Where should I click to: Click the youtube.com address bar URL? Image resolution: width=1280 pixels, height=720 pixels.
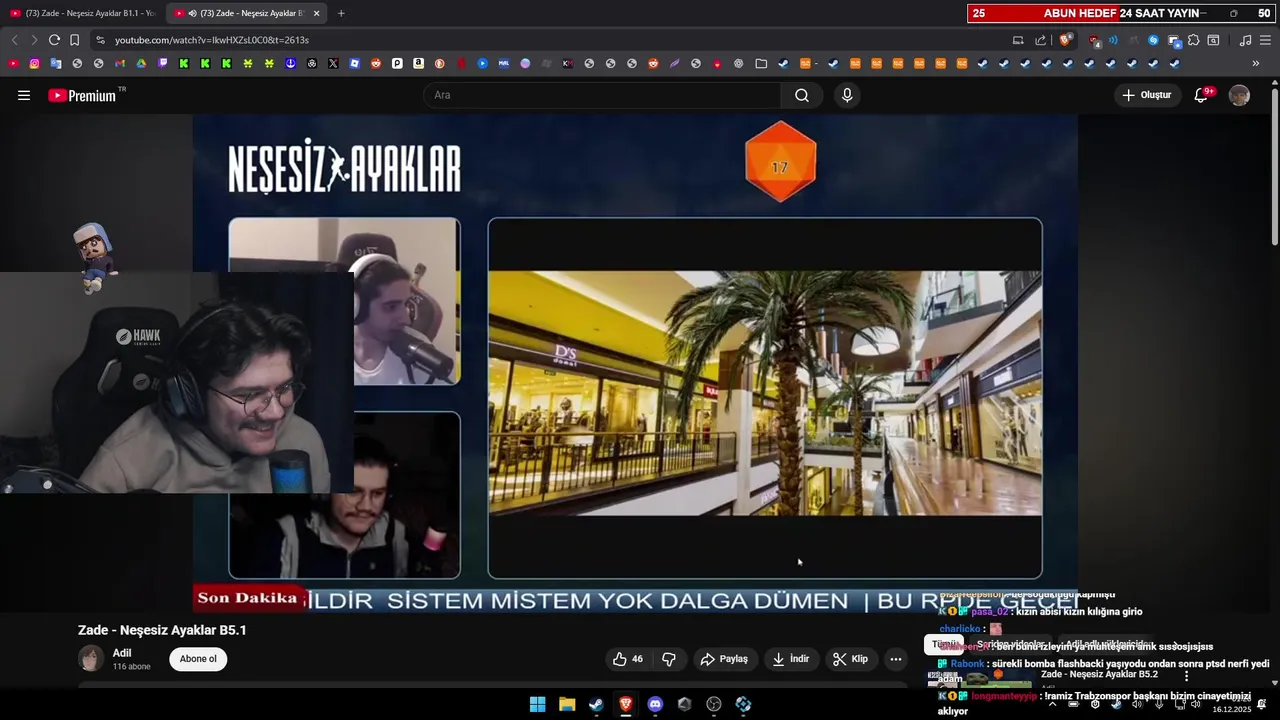(212, 40)
